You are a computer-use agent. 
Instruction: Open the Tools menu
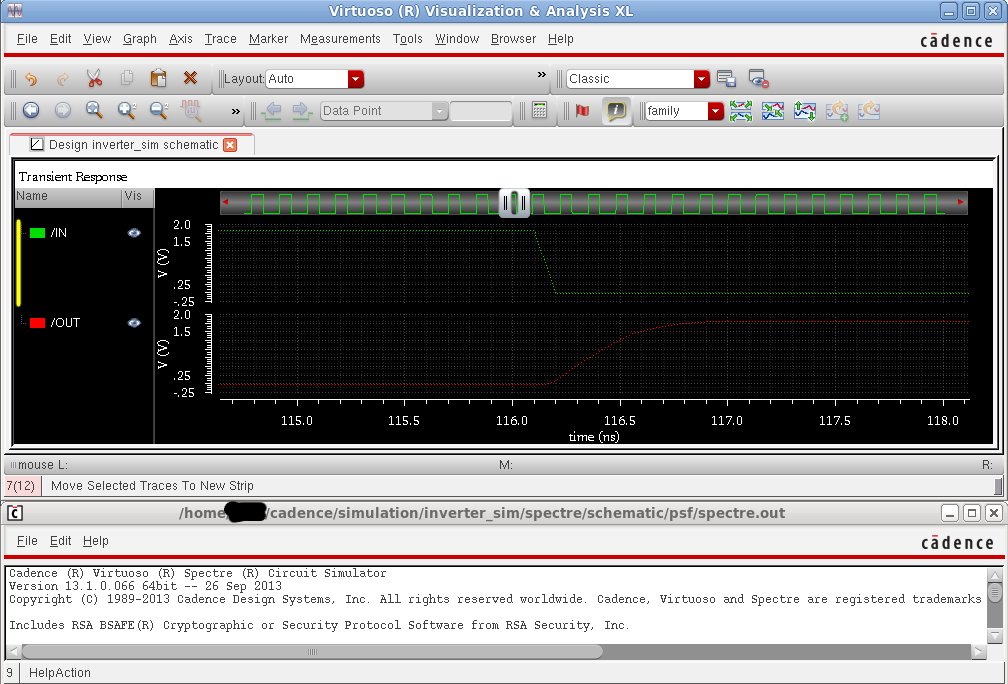408,39
